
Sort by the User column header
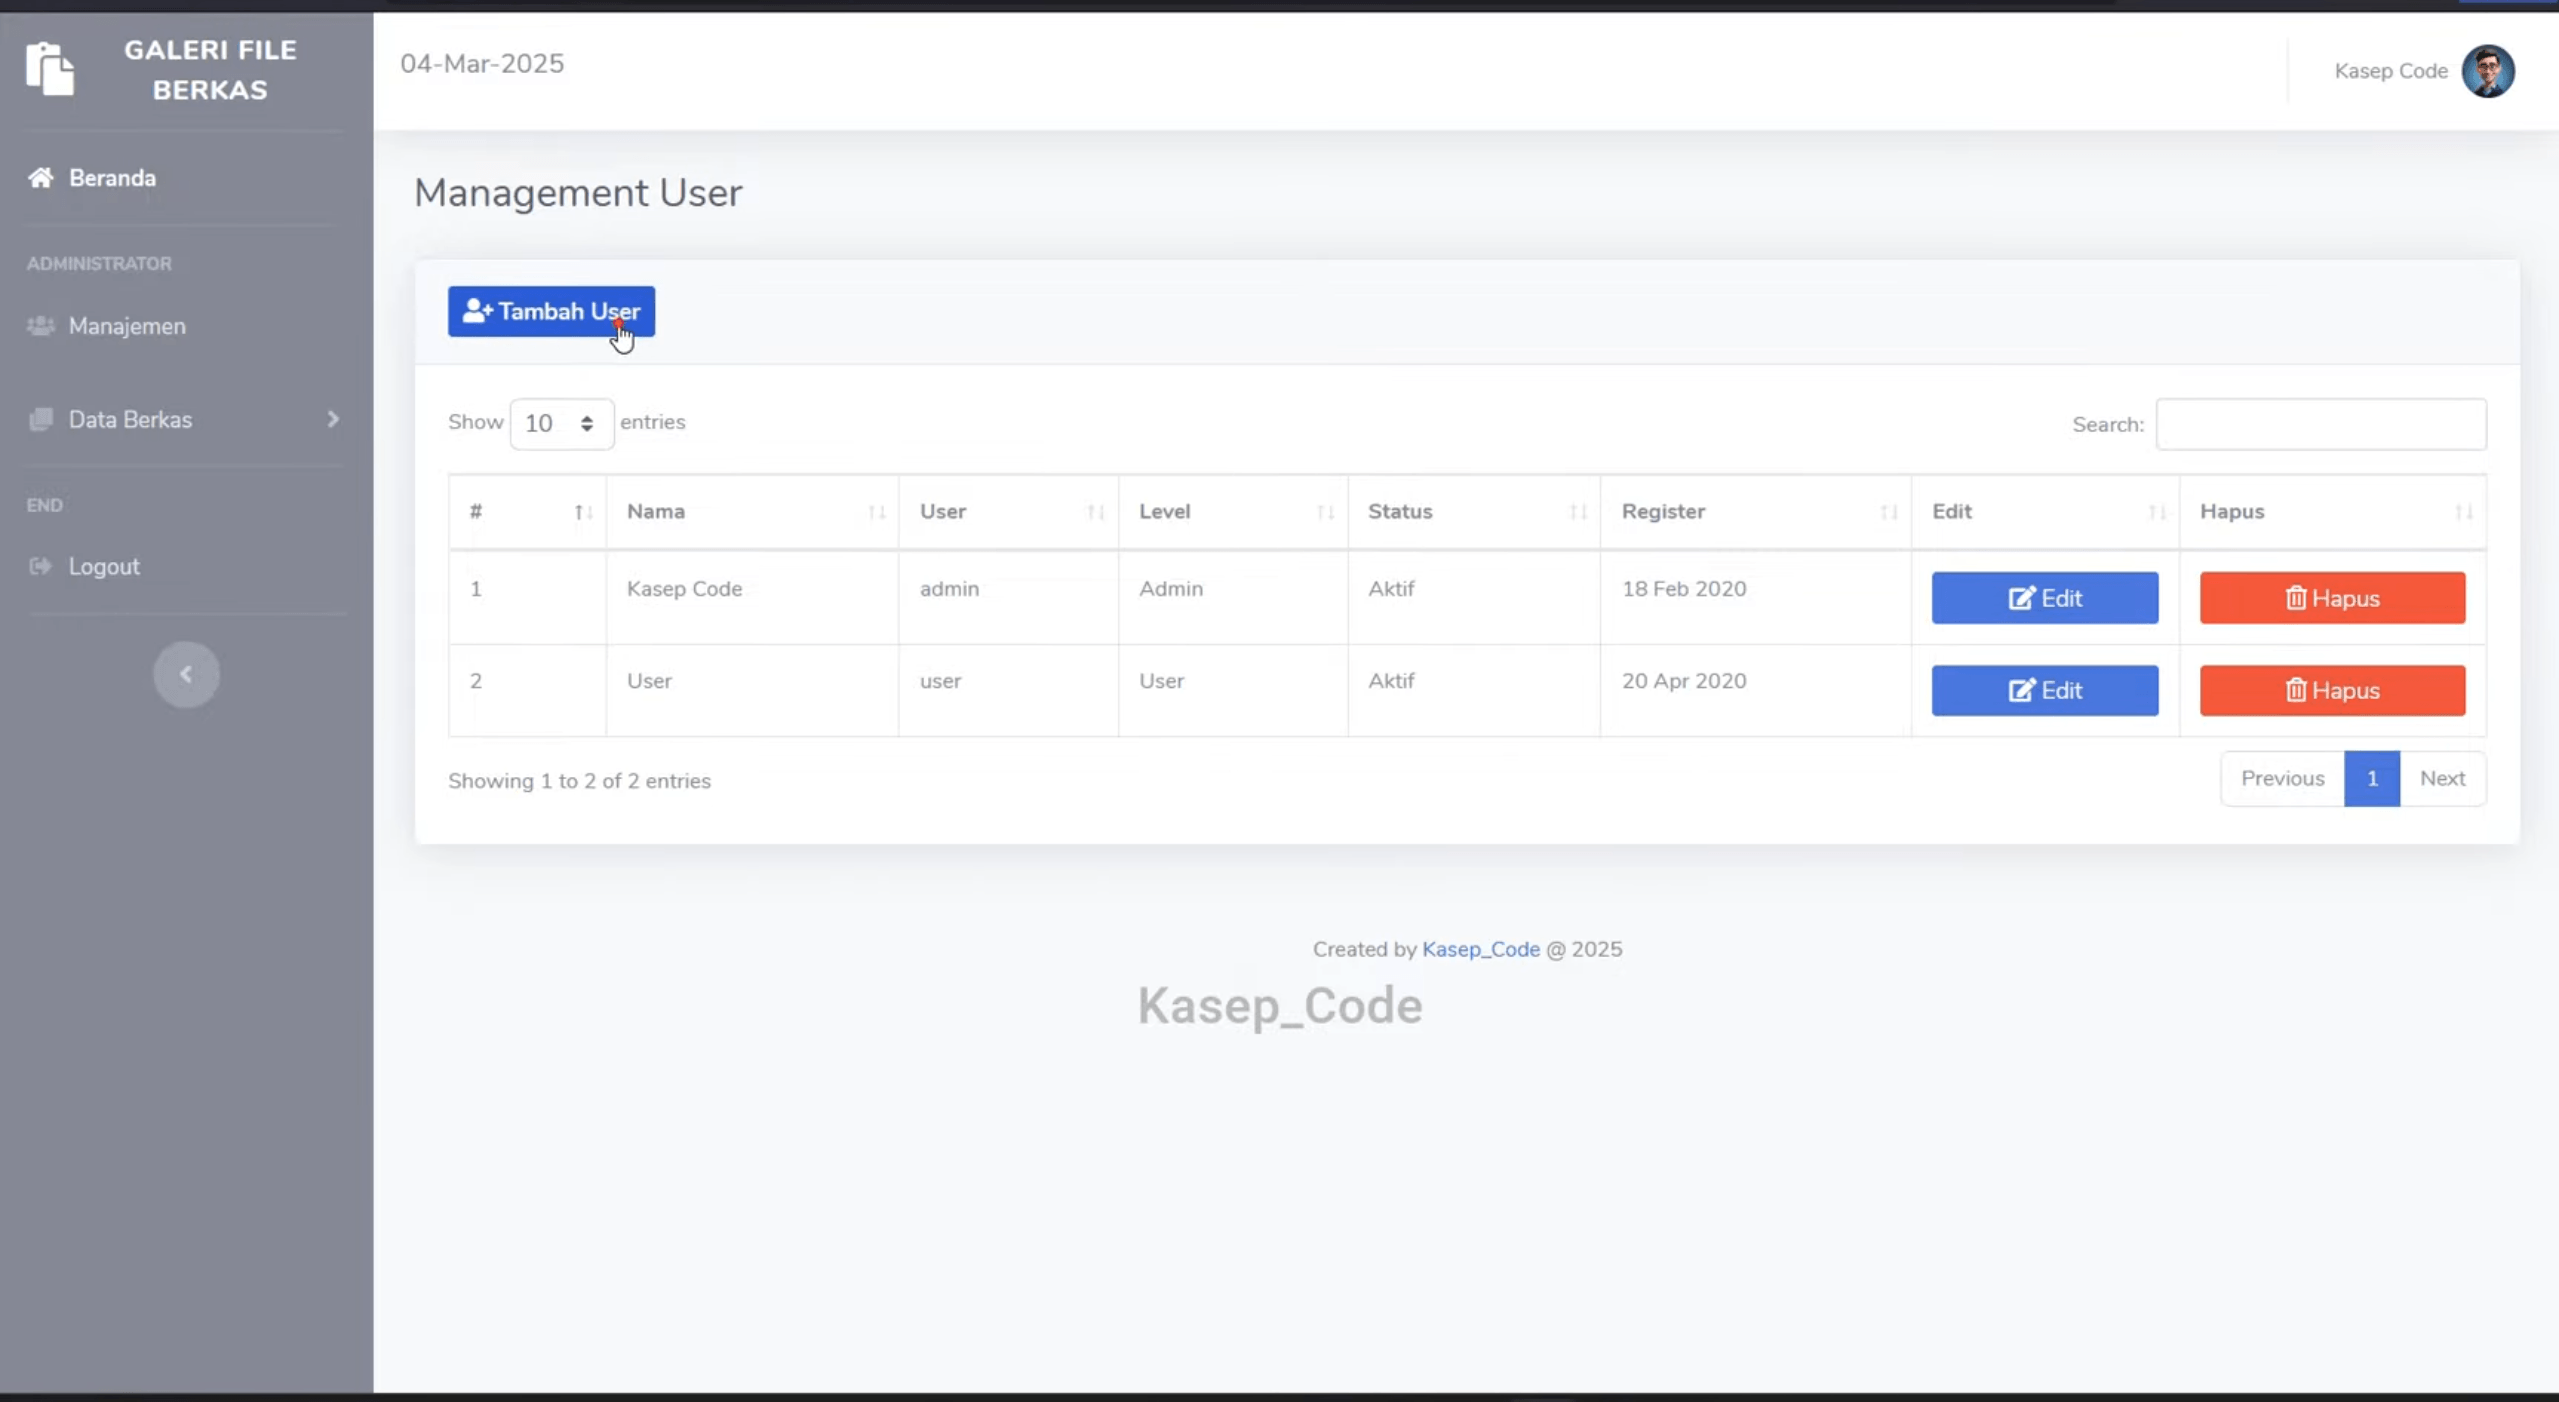1008,512
